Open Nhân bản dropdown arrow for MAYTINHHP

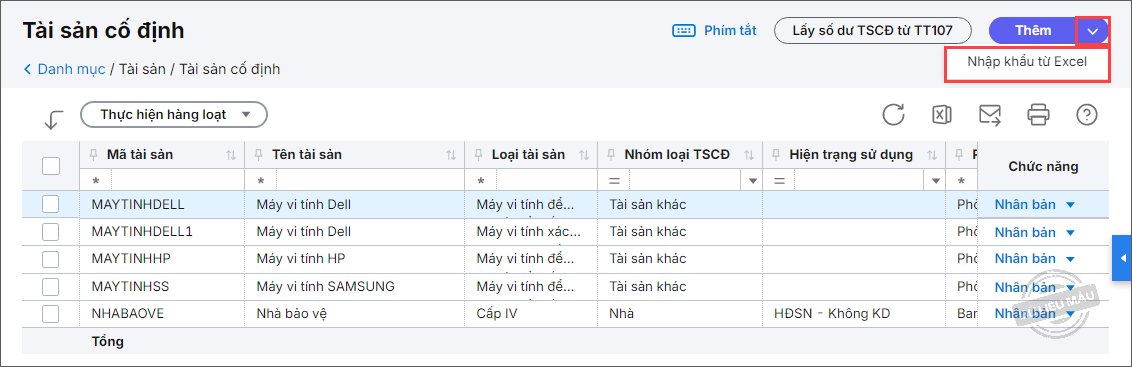[x=1070, y=259]
